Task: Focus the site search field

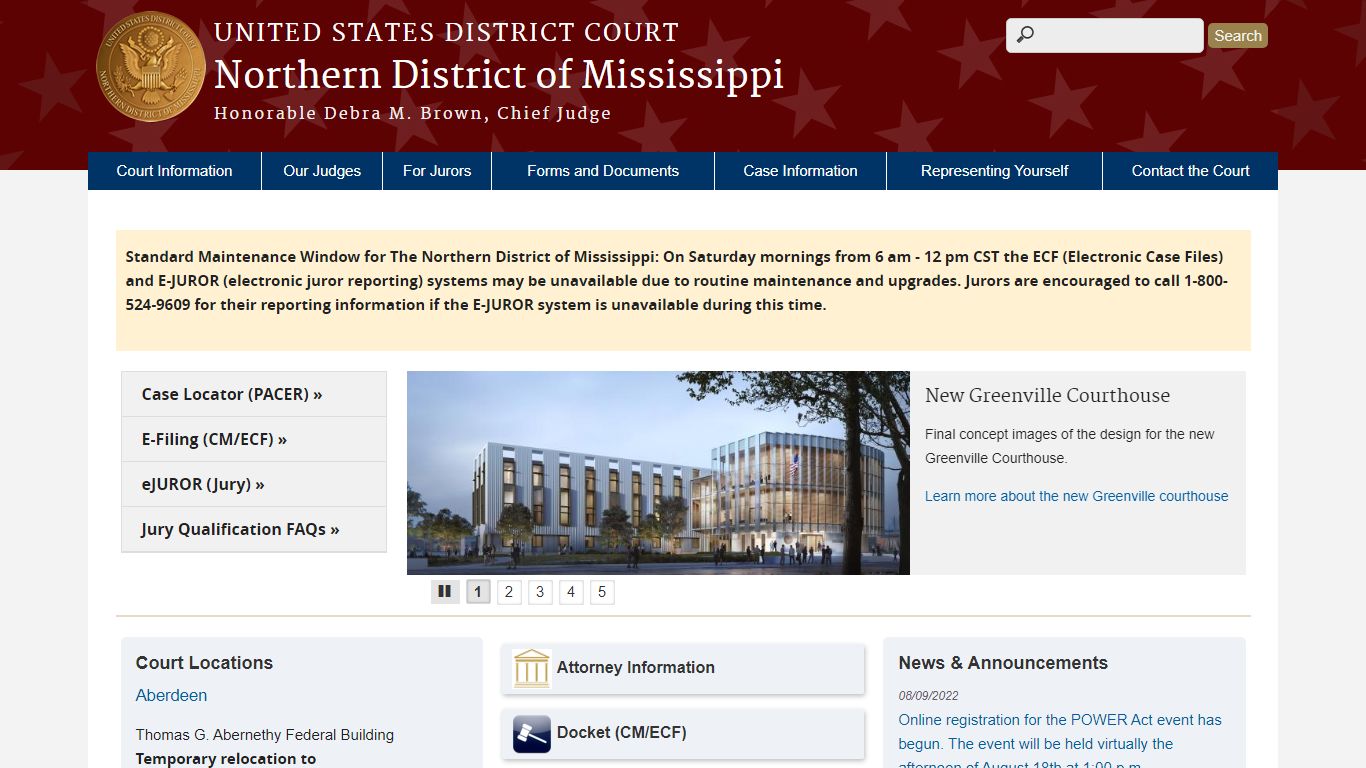Action: (1105, 35)
